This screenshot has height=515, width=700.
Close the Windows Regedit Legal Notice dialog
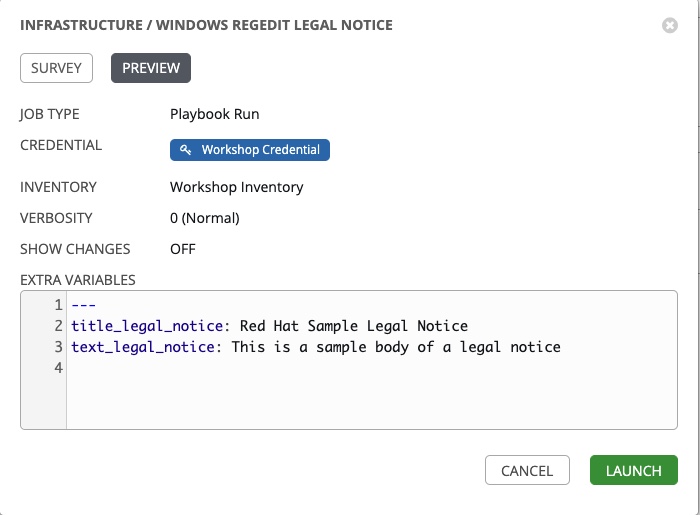[670, 26]
